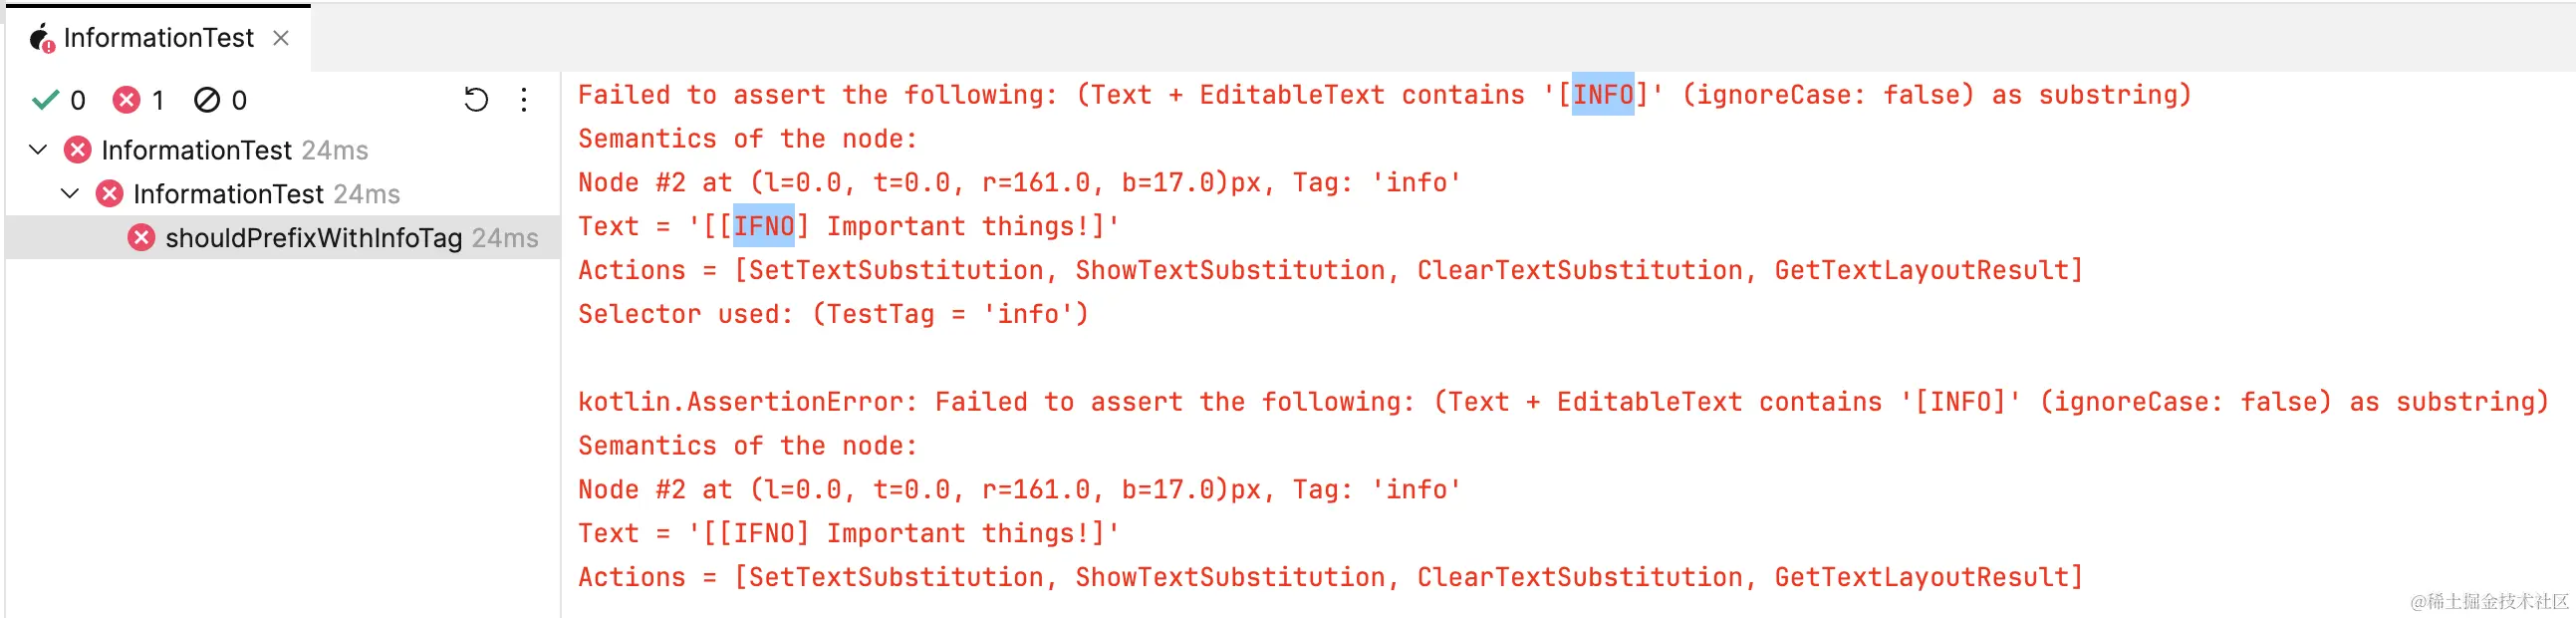Click the InformationTest tab run icon
Screen dimensions: 2576x618
41,38
